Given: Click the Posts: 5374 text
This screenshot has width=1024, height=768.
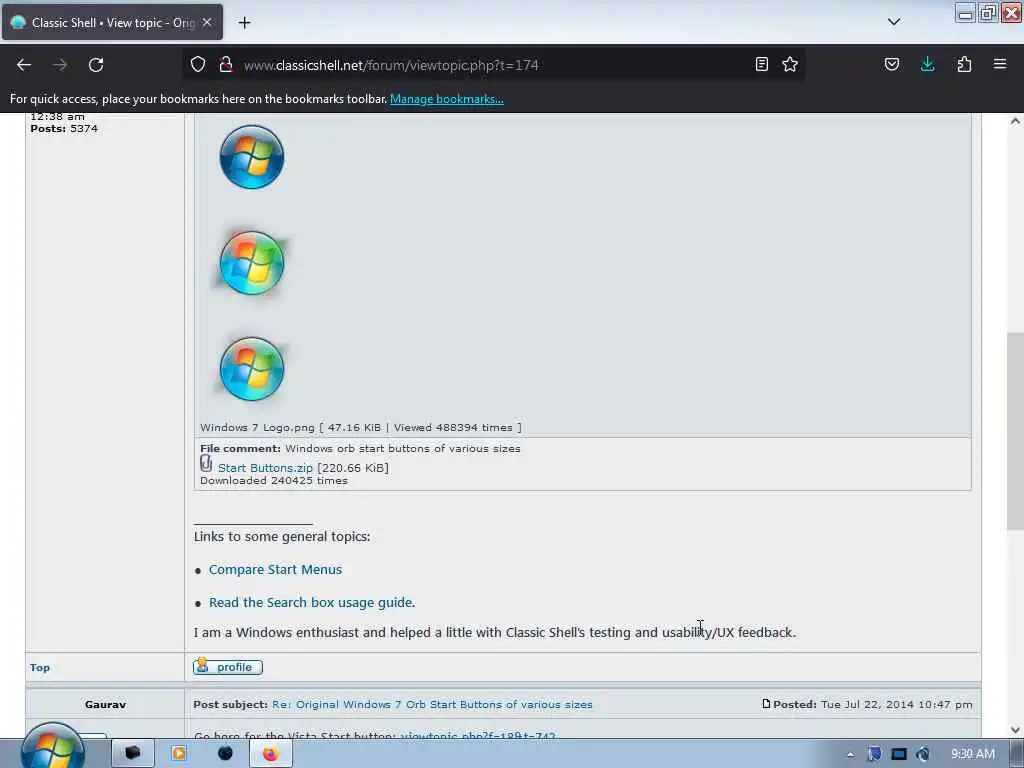Looking at the screenshot, I should click(64, 129).
